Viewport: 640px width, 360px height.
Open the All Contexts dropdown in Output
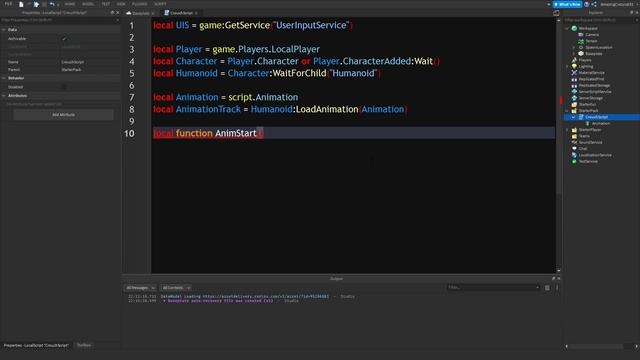pyautogui.click(x=175, y=288)
